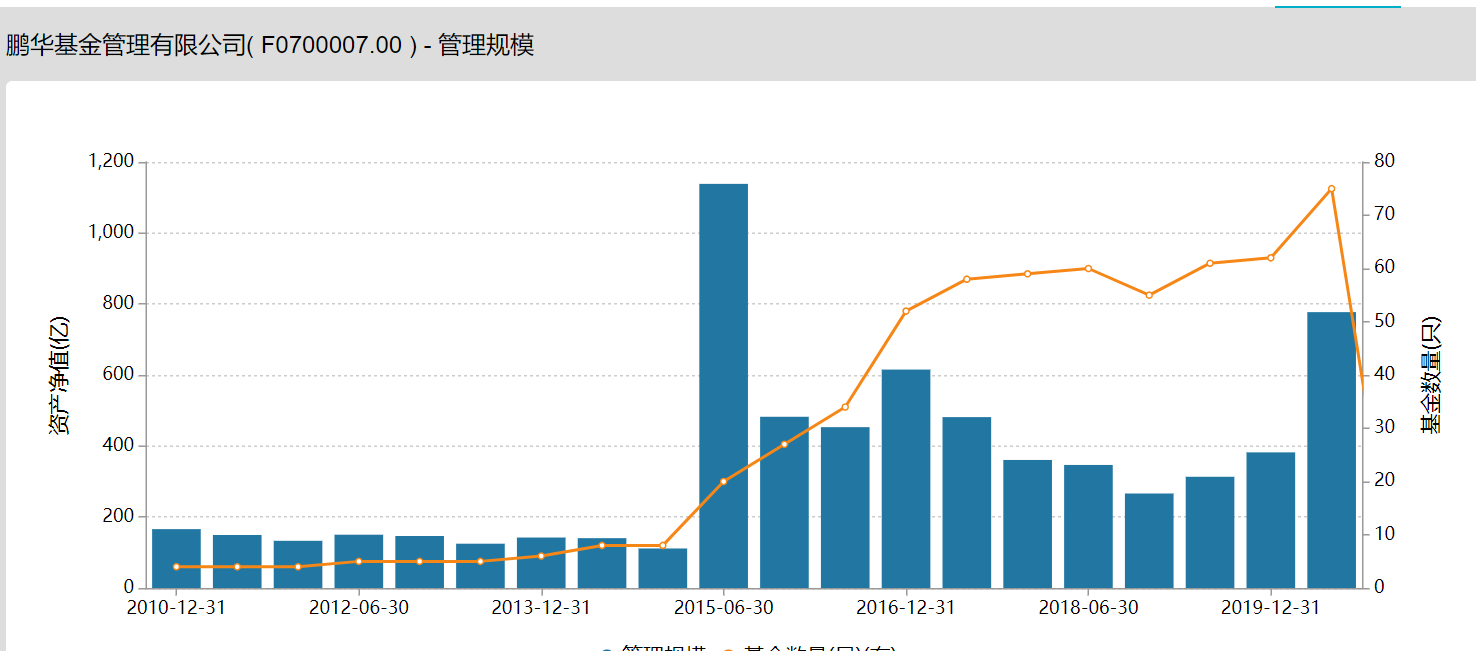Click the x-axis label 2013-12-31
The image size is (1476, 651).
(x=541, y=608)
